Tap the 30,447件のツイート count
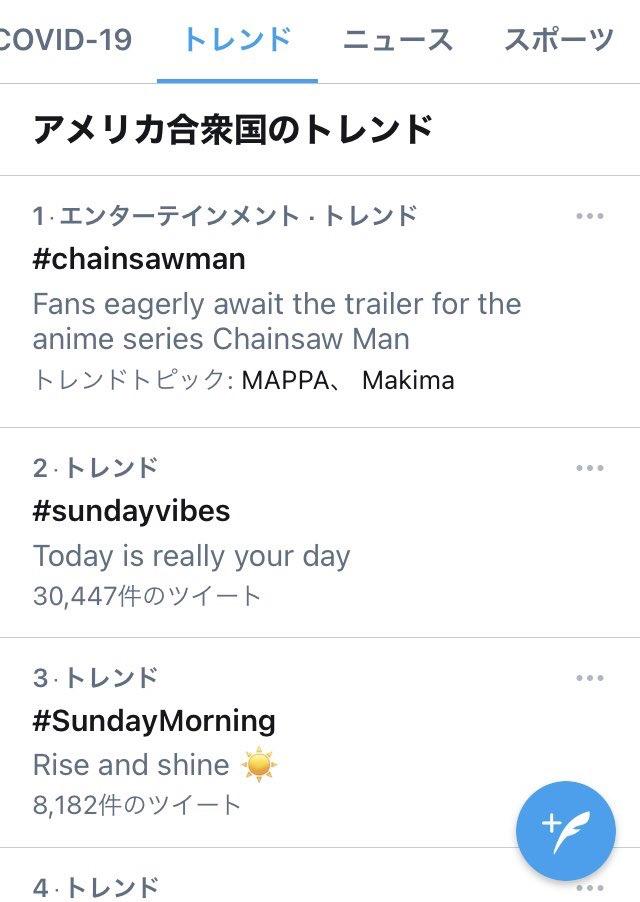The image size is (640, 902). pyautogui.click(x=147, y=597)
